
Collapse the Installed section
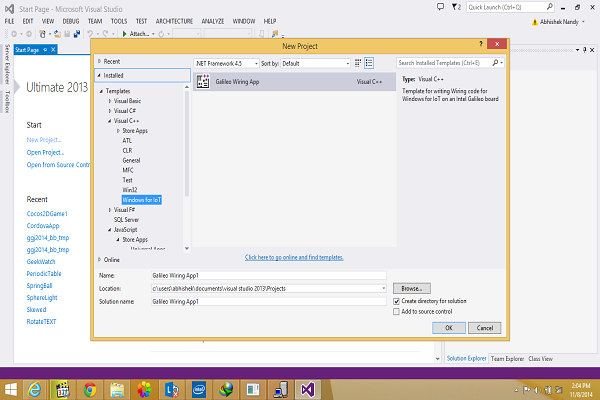click(x=99, y=75)
